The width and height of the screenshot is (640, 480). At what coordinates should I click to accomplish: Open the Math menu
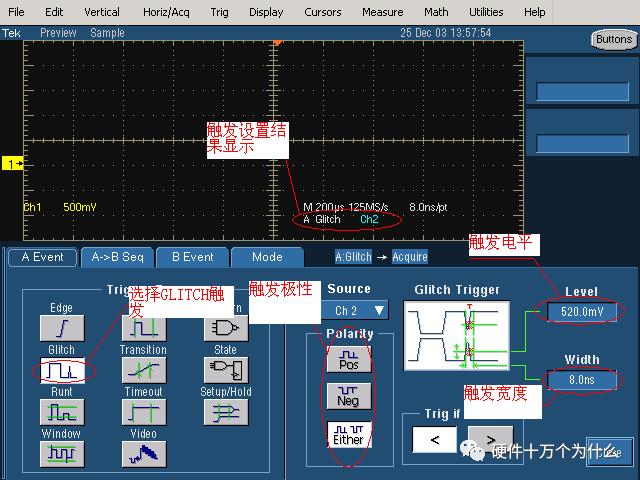coord(436,12)
